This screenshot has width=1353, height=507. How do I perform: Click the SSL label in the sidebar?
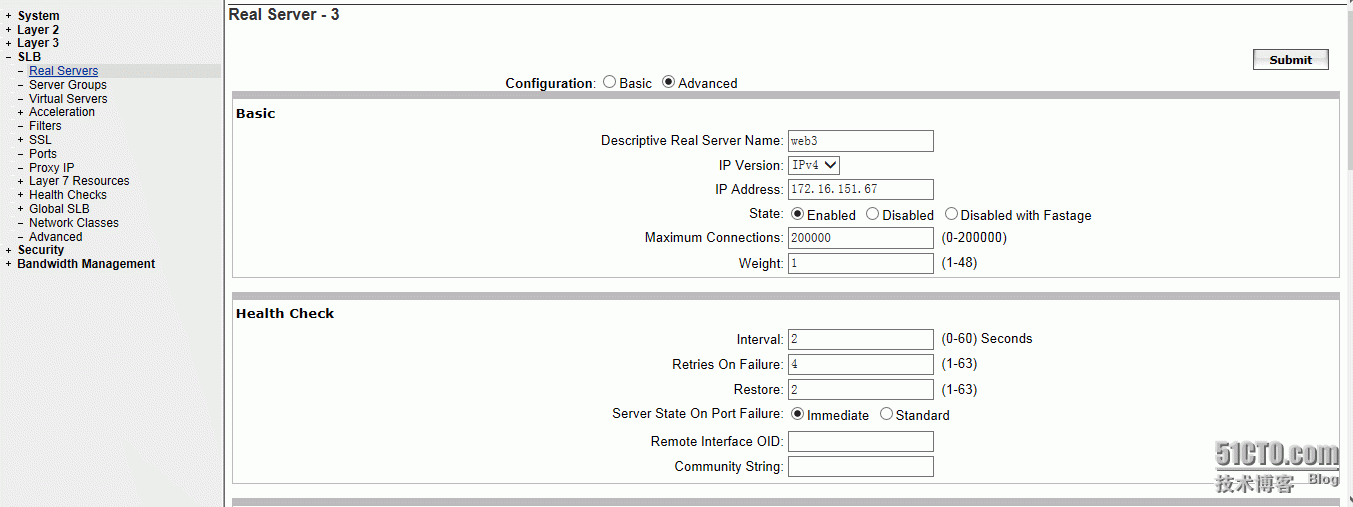click(x=40, y=140)
